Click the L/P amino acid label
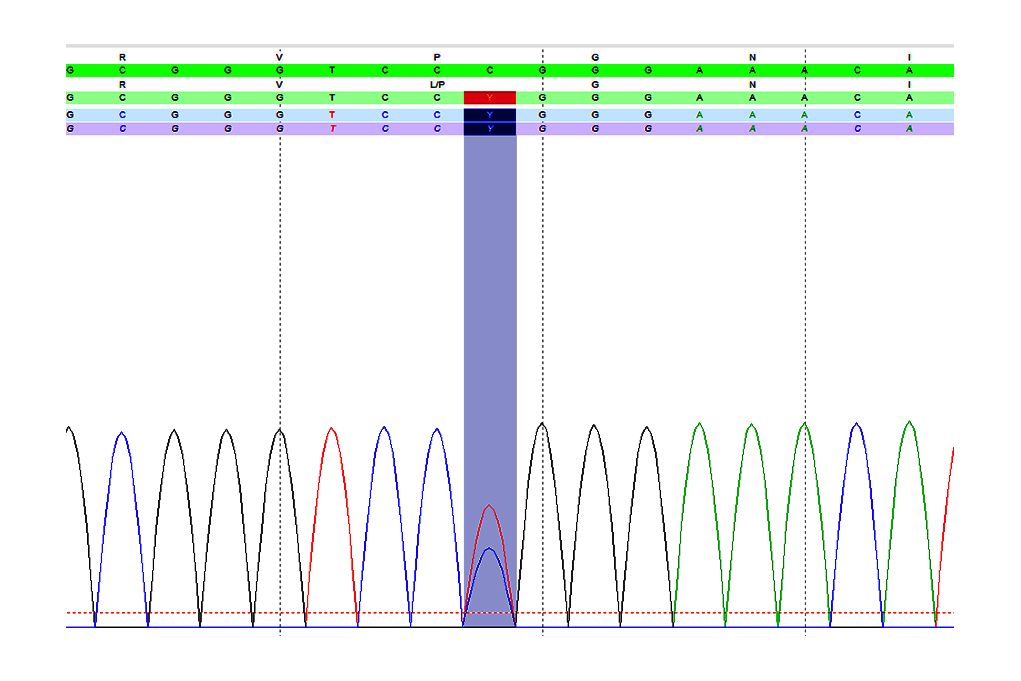The image size is (1021, 681). tap(437, 85)
